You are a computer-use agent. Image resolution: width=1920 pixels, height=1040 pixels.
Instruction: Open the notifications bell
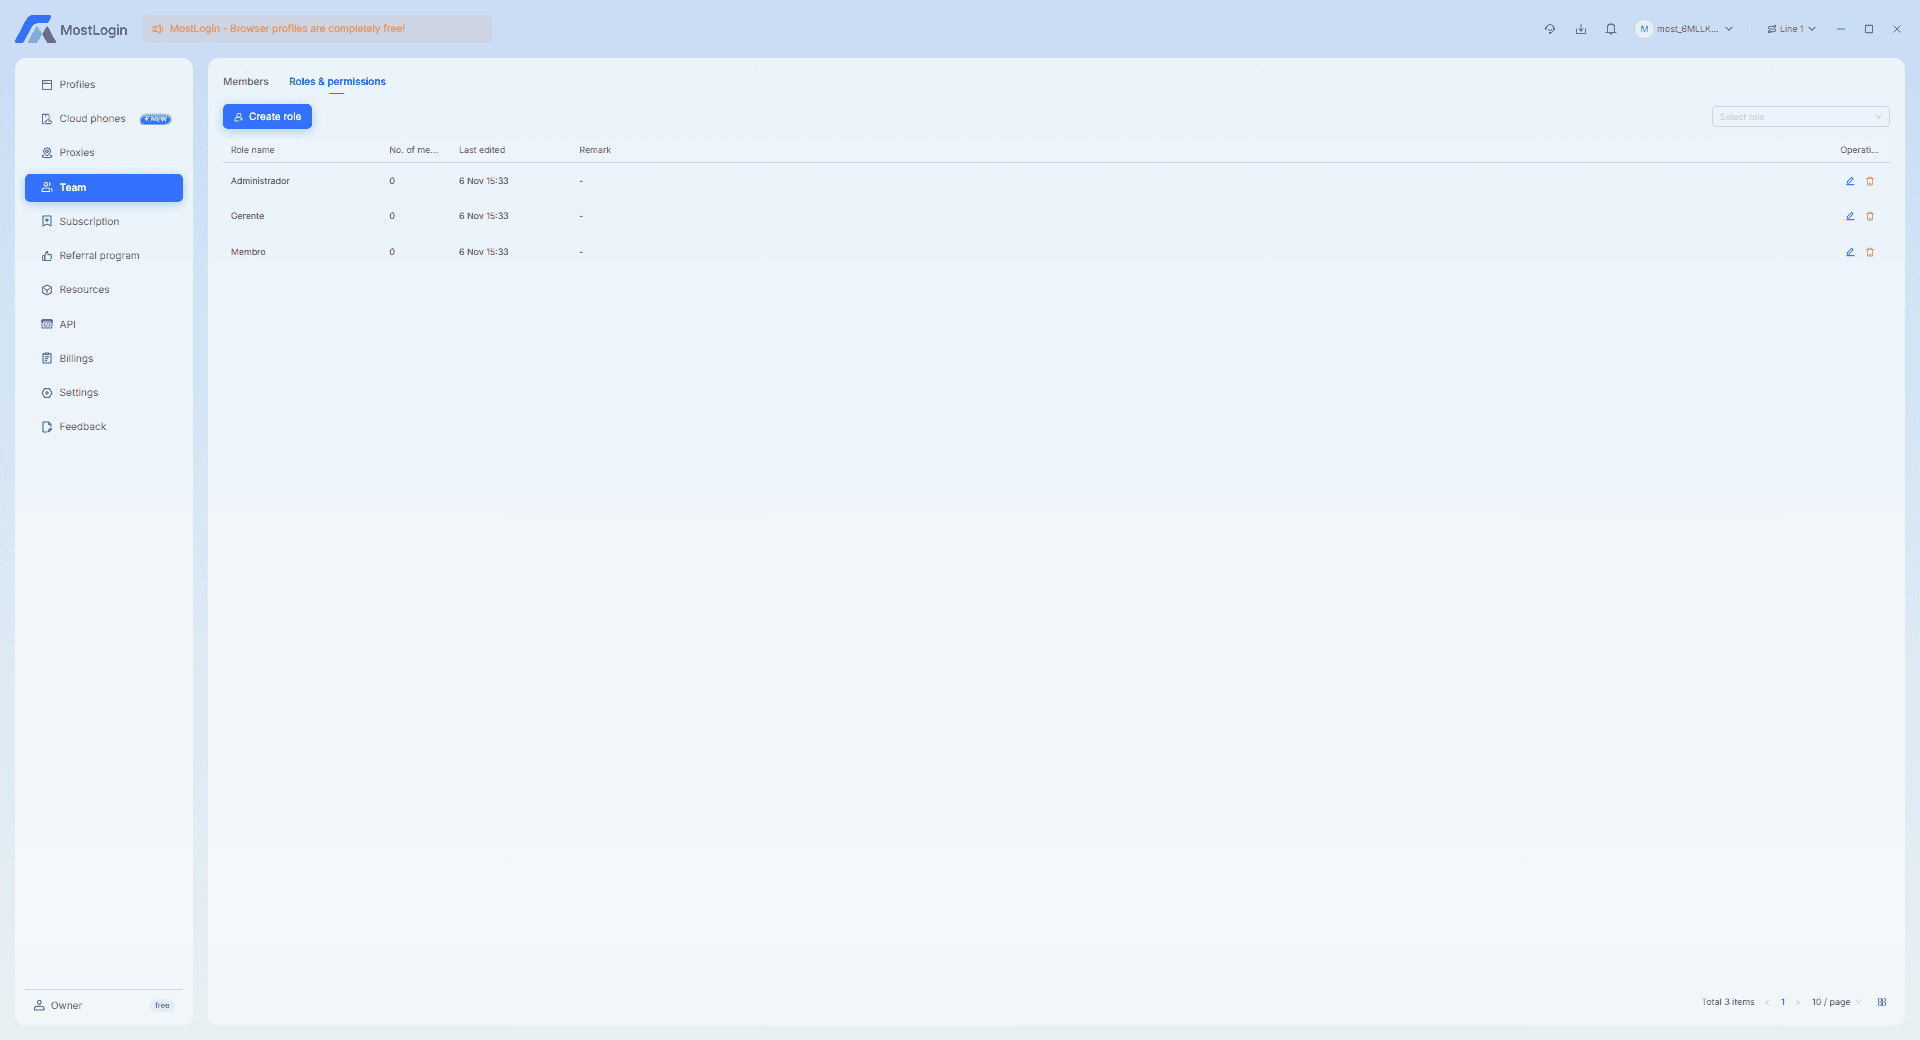tap(1610, 29)
